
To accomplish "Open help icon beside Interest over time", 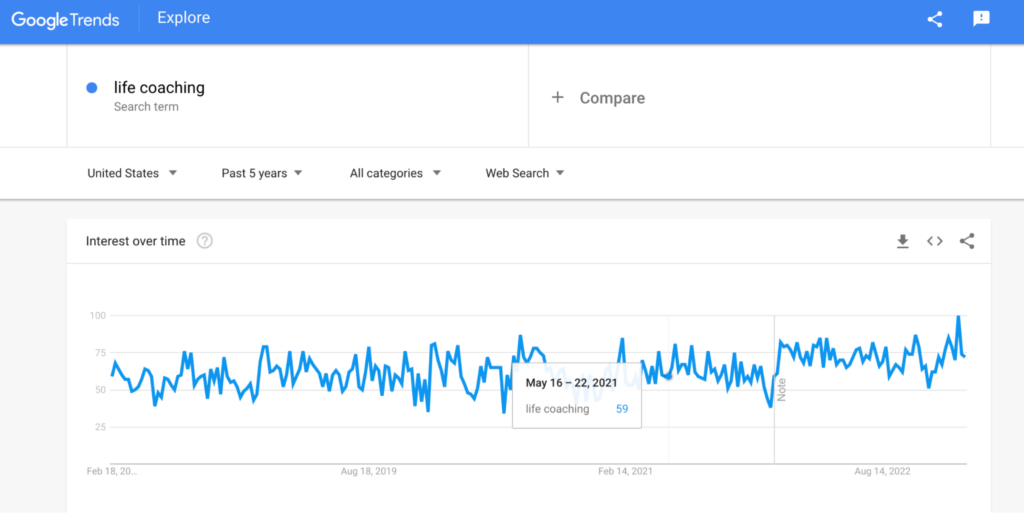I will pos(205,241).
